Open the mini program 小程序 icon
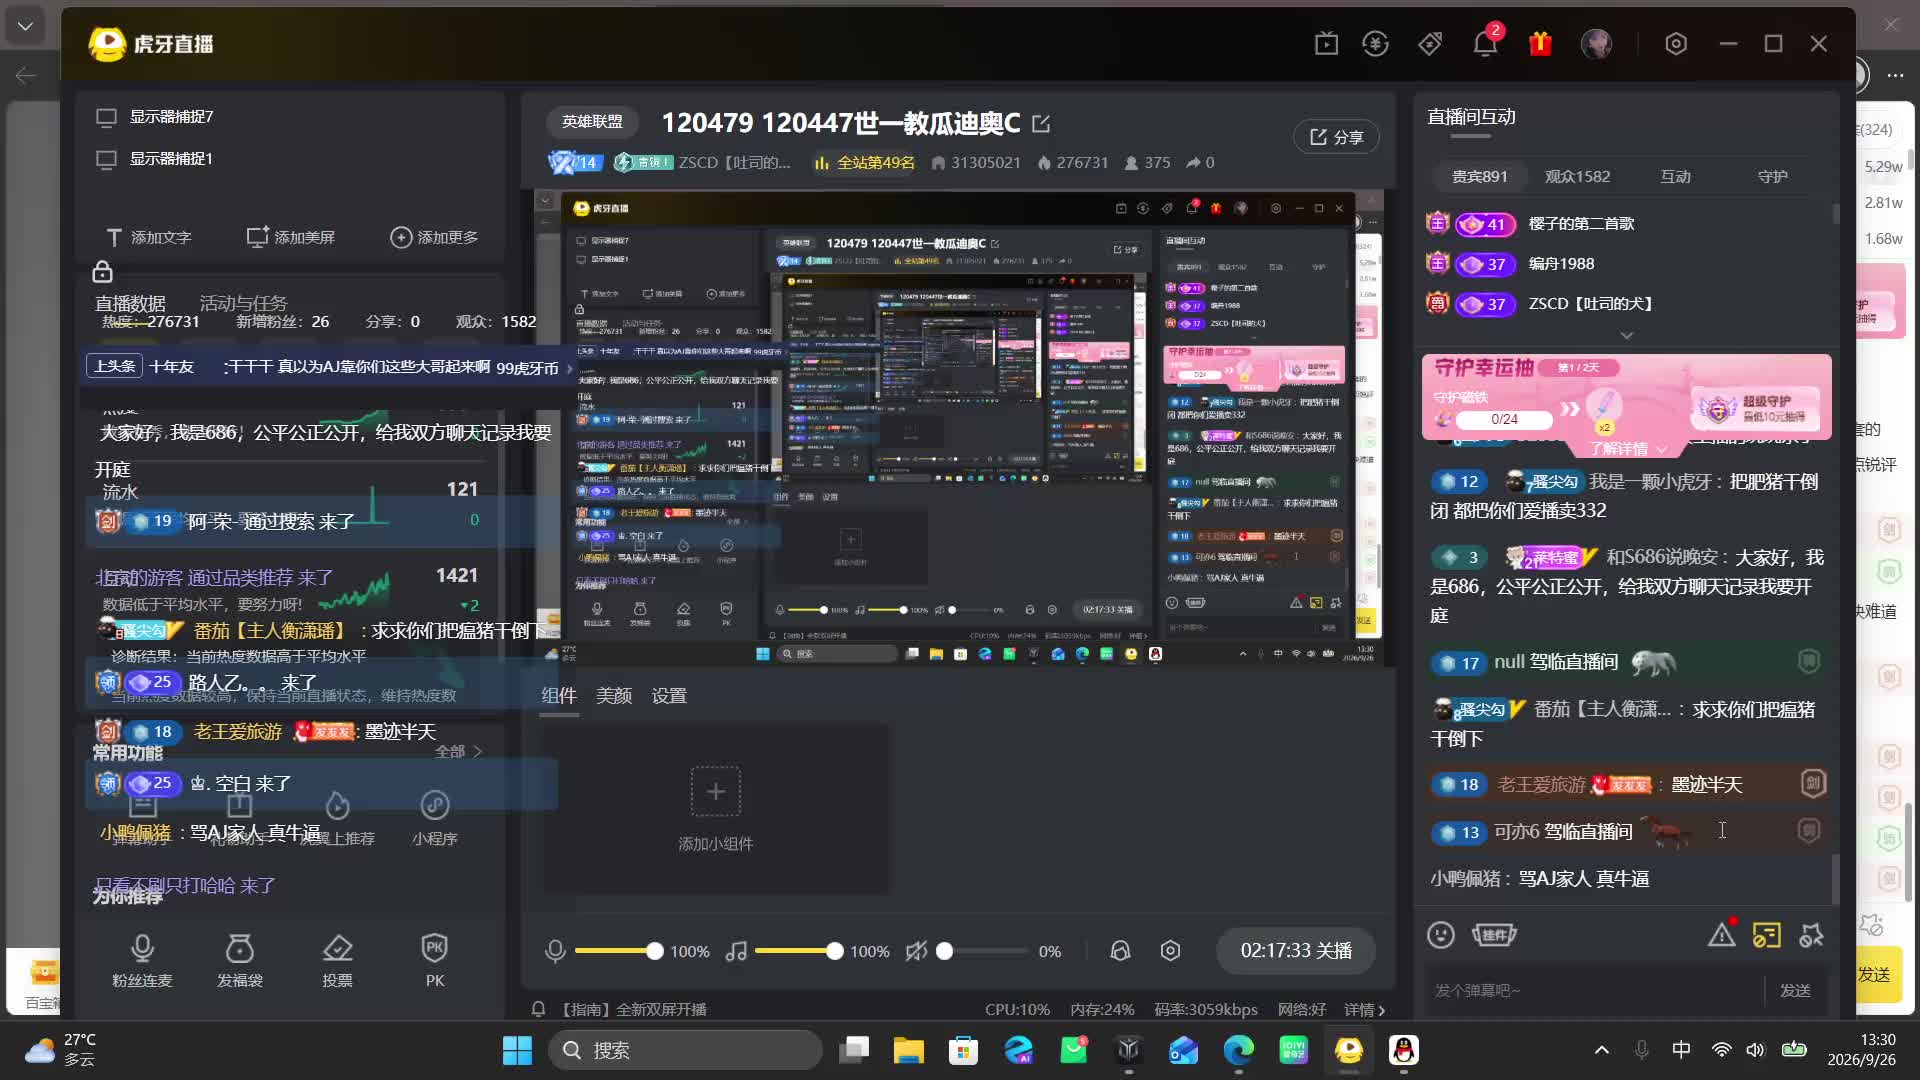The height and width of the screenshot is (1080, 1920). 434,818
